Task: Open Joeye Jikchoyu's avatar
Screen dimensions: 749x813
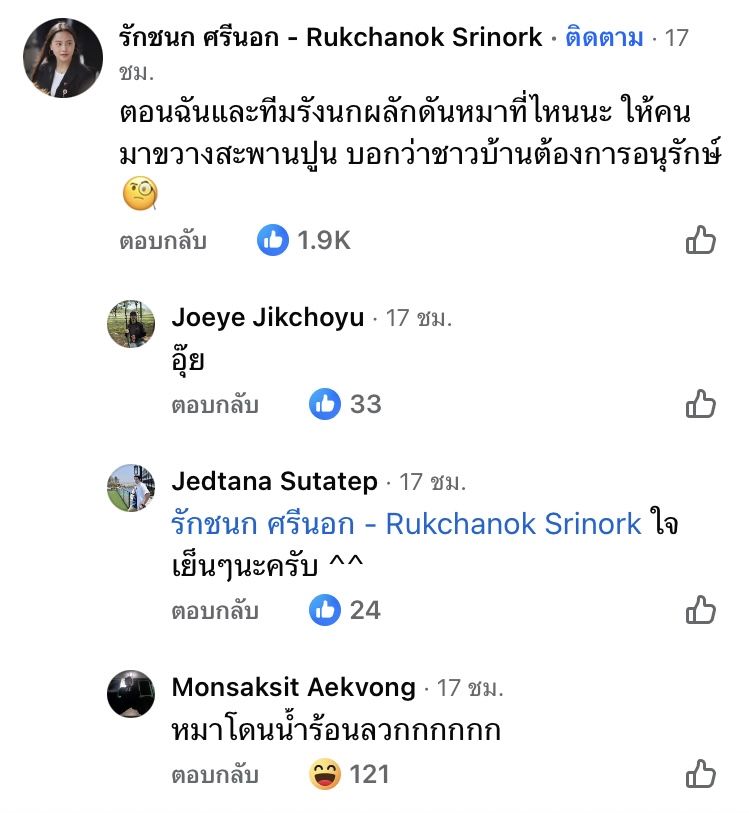Action: (130, 324)
